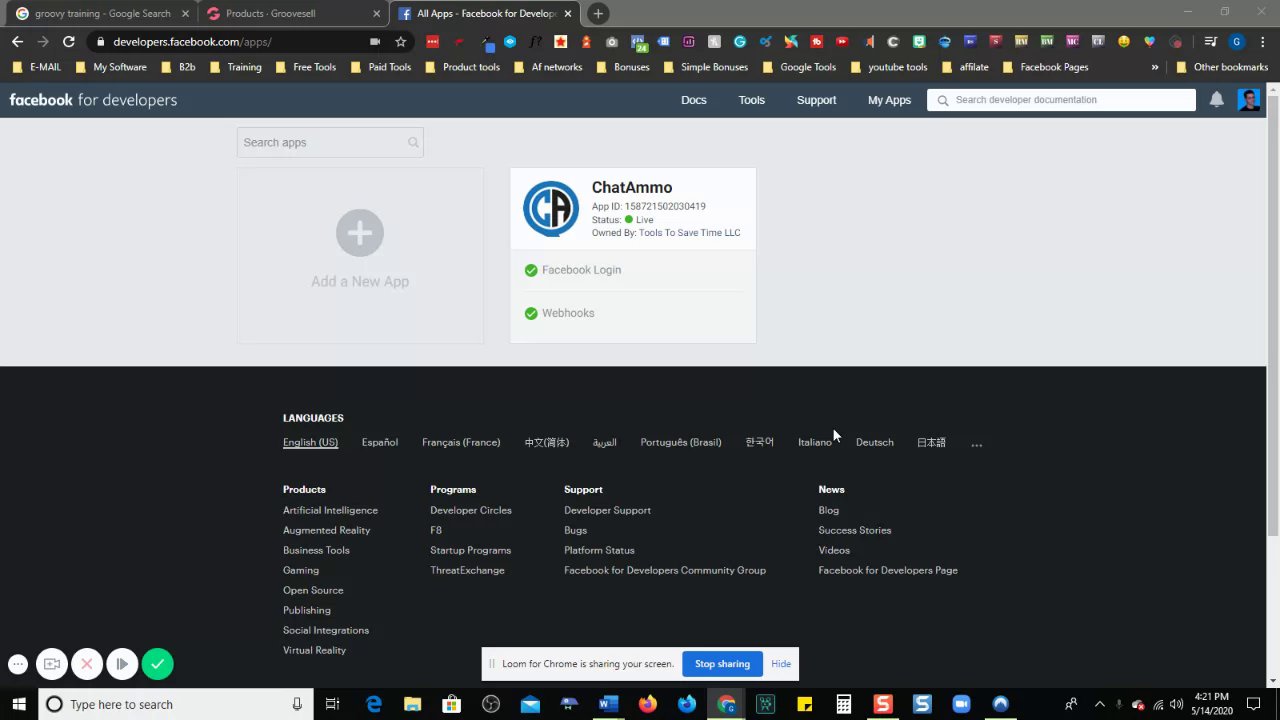Screen dimensions: 1280x720
Task: Click the browser address bar URL
Action: click(192, 42)
